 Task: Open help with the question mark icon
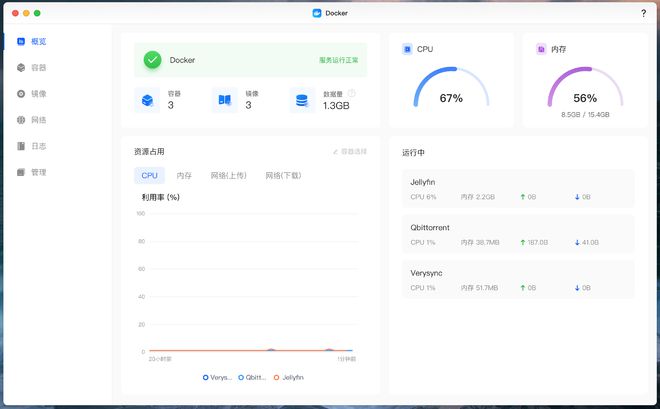pos(644,13)
